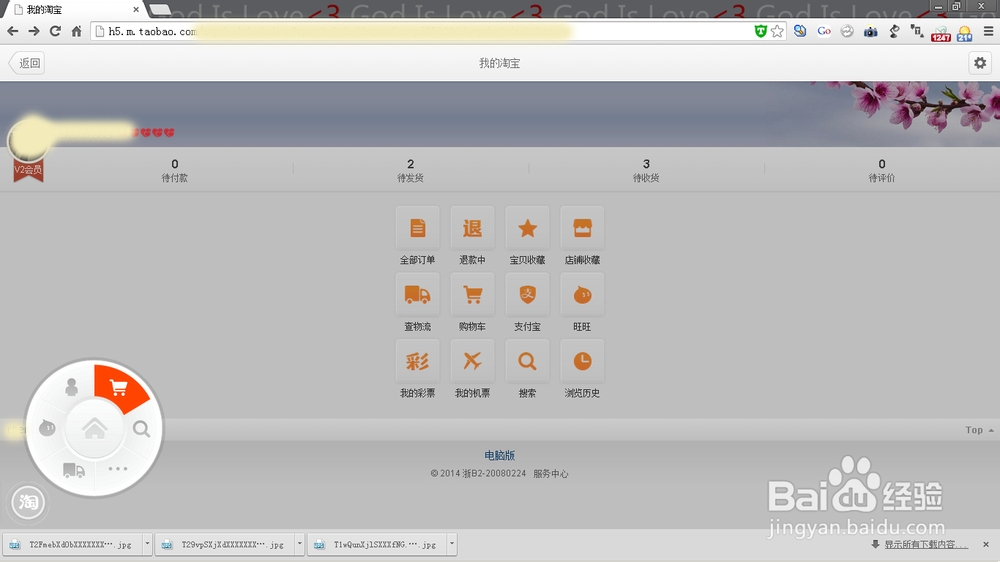
Task: Open 店铺收藏 shop favorites icon
Action: [582, 228]
